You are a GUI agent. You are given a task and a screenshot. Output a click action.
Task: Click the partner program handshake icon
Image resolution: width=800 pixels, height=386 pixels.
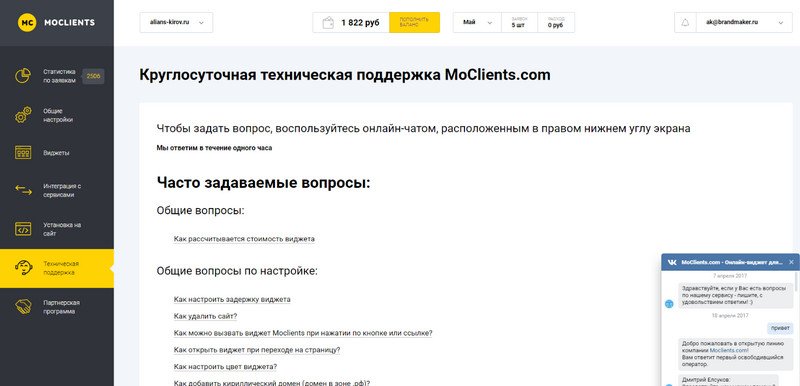tap(23, 306)
